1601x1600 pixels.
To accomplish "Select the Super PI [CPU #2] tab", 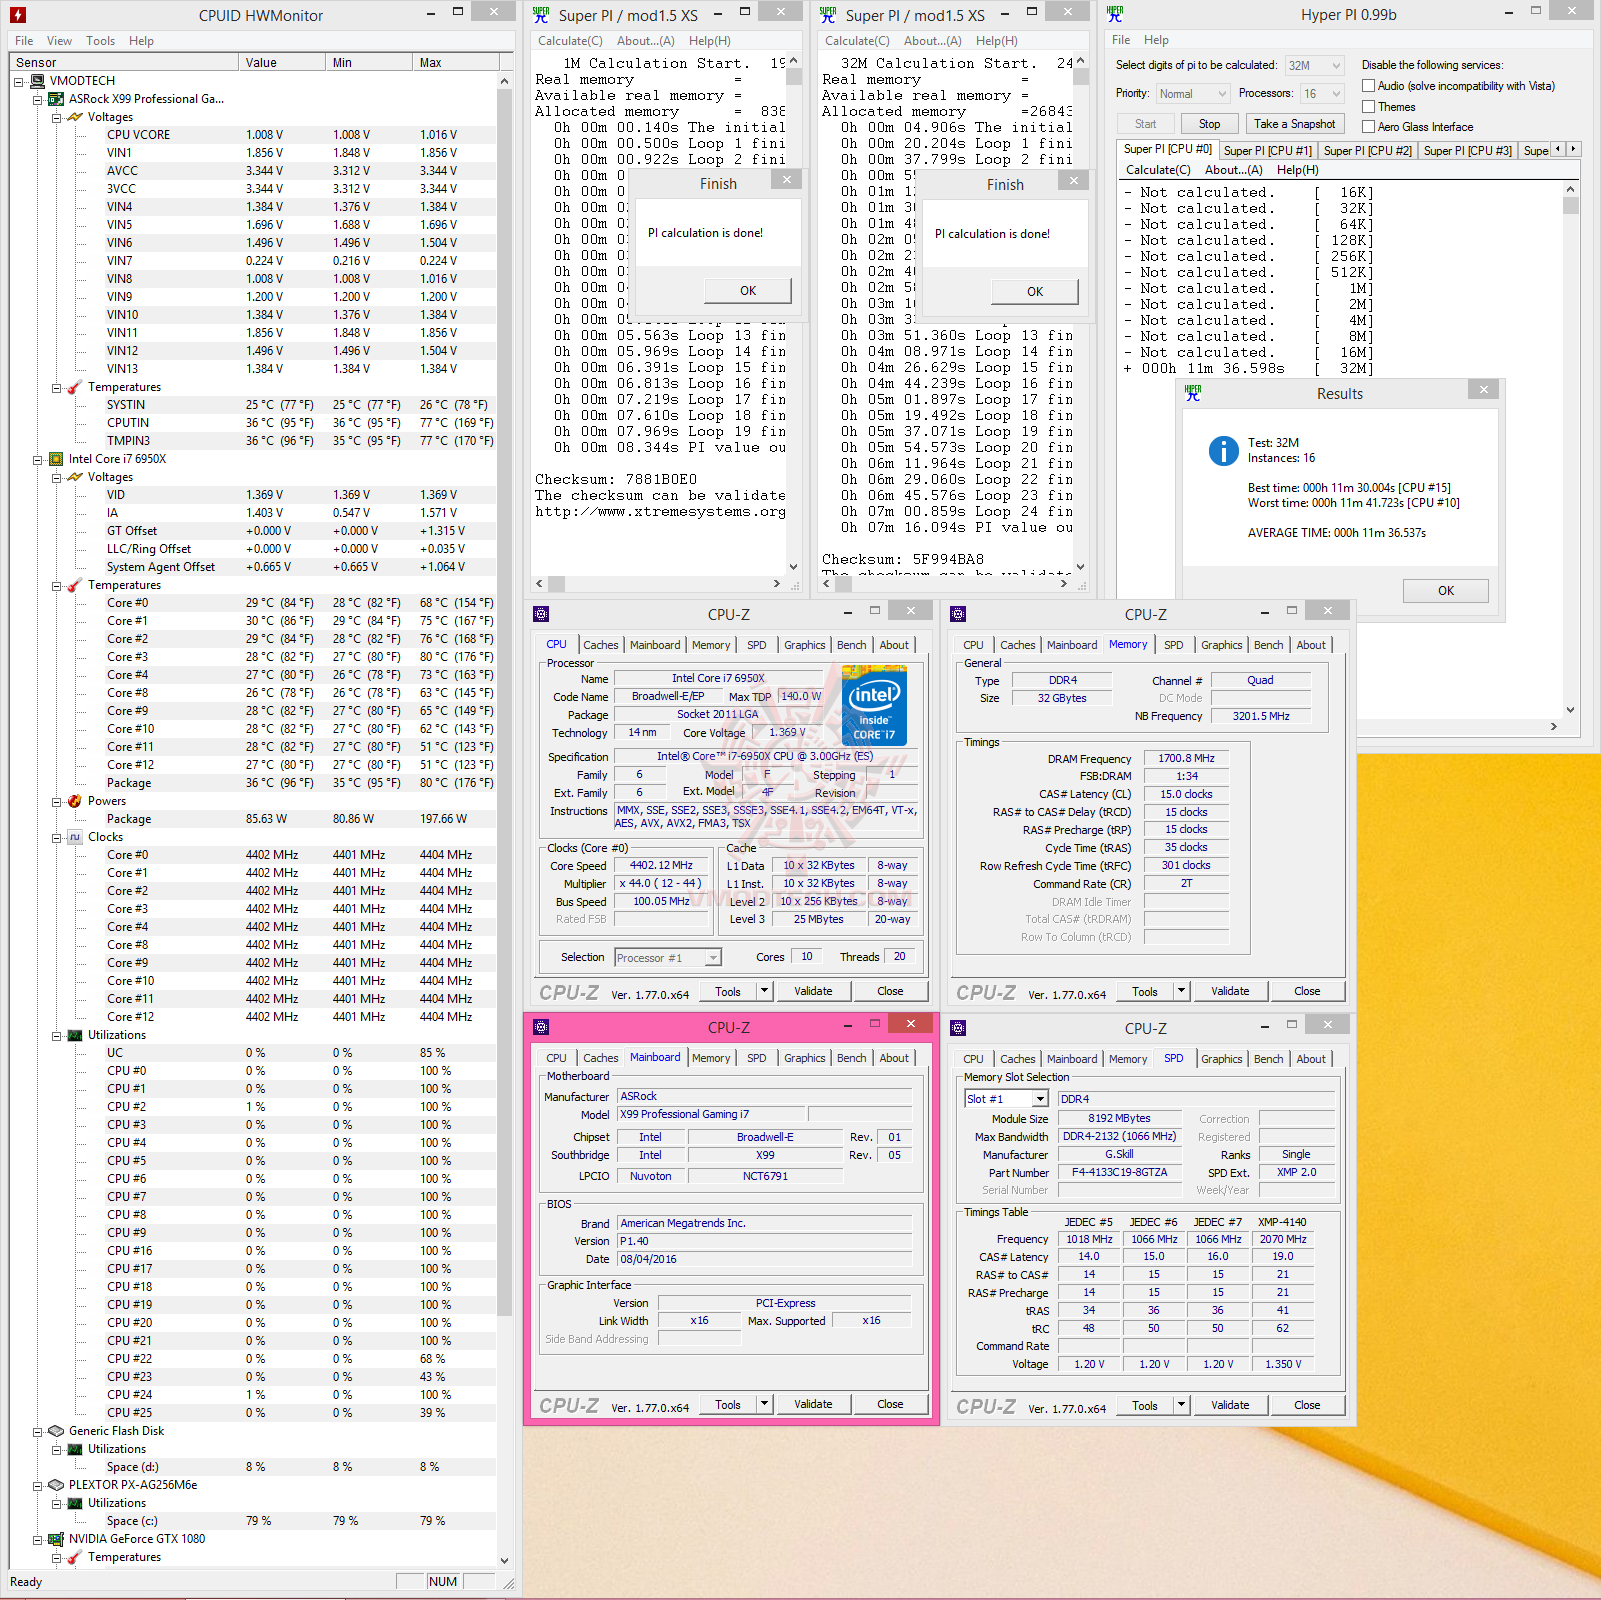I will (x=1367, y=151).
